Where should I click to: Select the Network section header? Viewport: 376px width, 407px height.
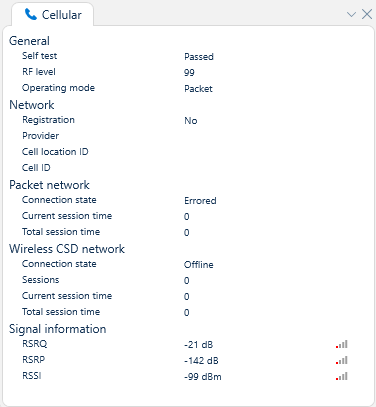(32, 105)
